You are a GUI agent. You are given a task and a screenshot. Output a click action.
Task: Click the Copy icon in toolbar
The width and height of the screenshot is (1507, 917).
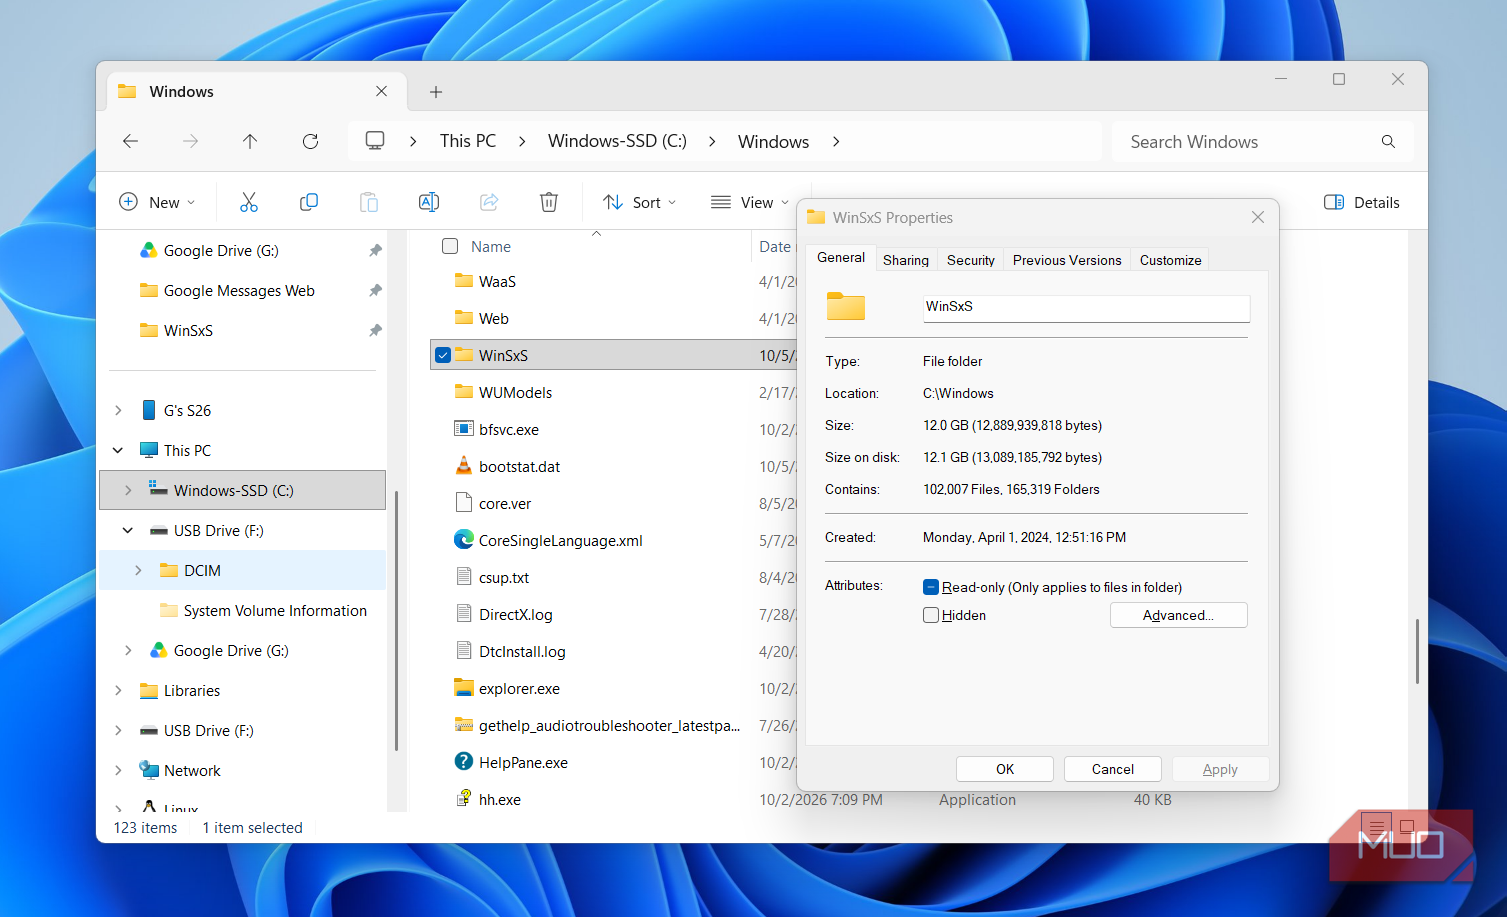(x=309, y=202)
